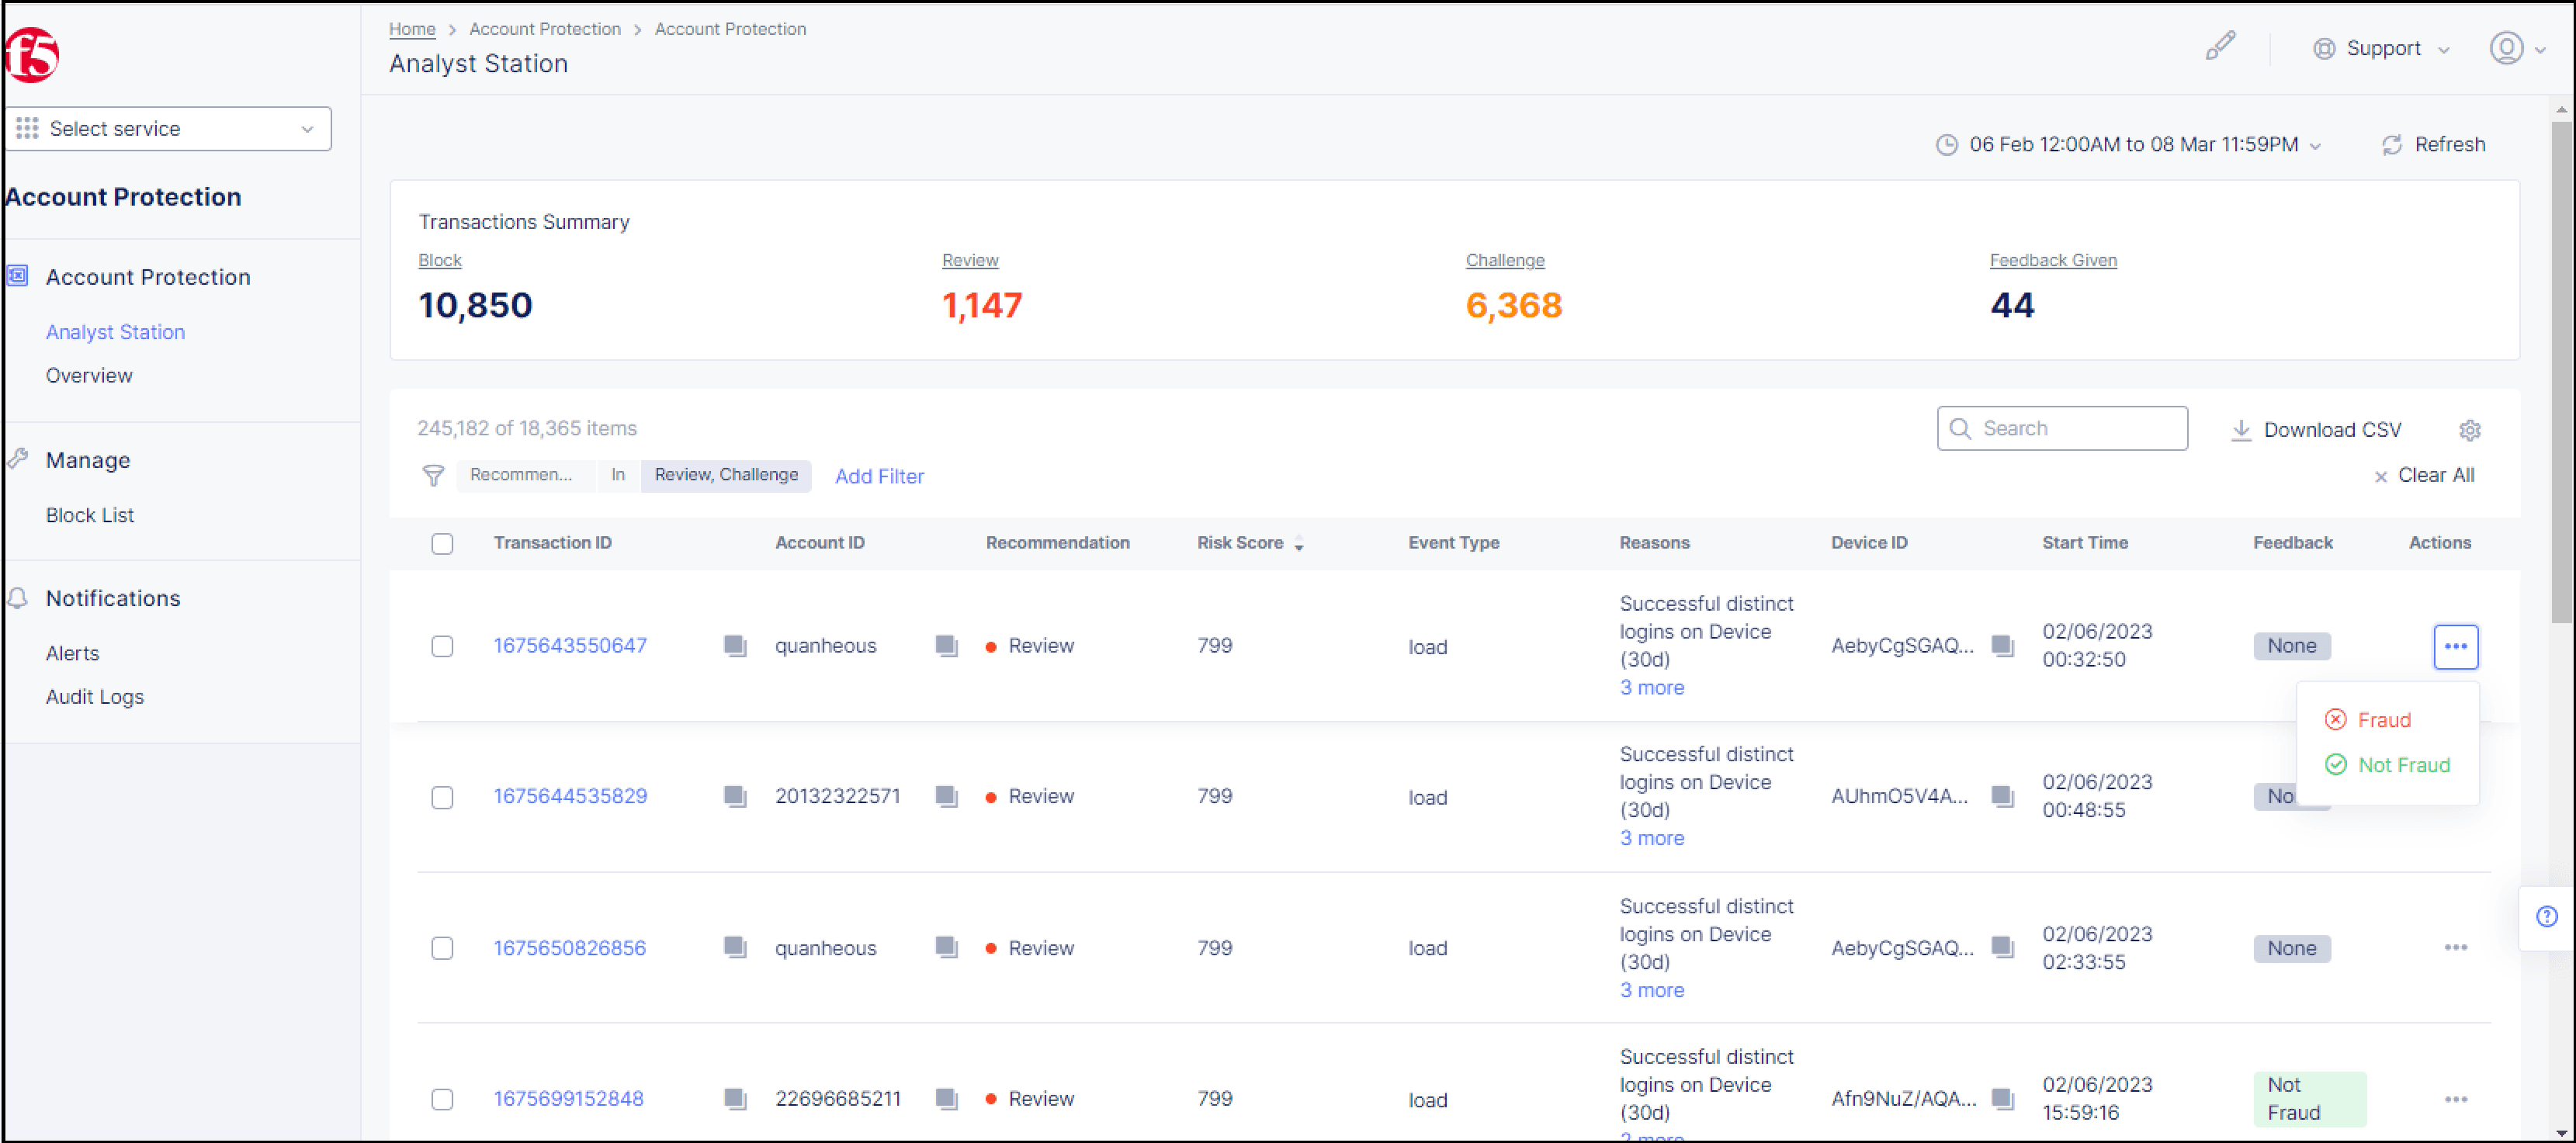Open table settings gear icon
This screenshot has width=2576, height=1143.
(x=2469, y=430)
